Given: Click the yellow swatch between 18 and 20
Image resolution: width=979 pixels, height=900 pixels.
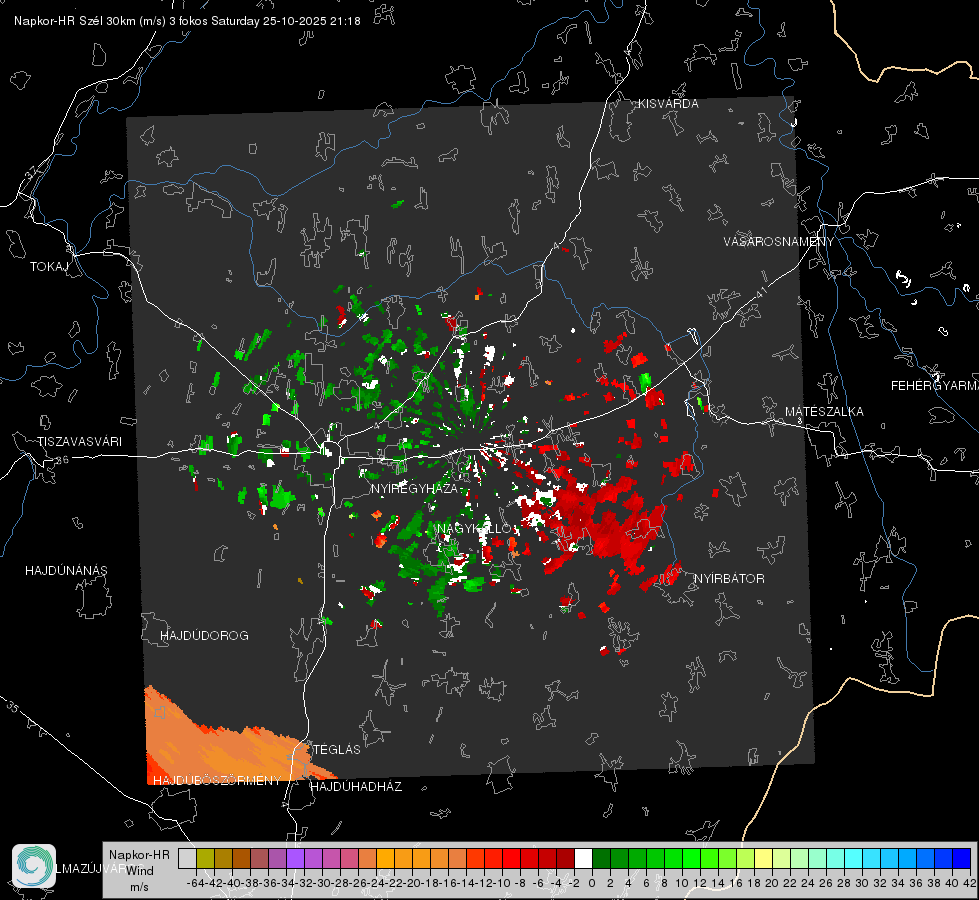Looking at the screenshot, I should click(x=764, y=858).
